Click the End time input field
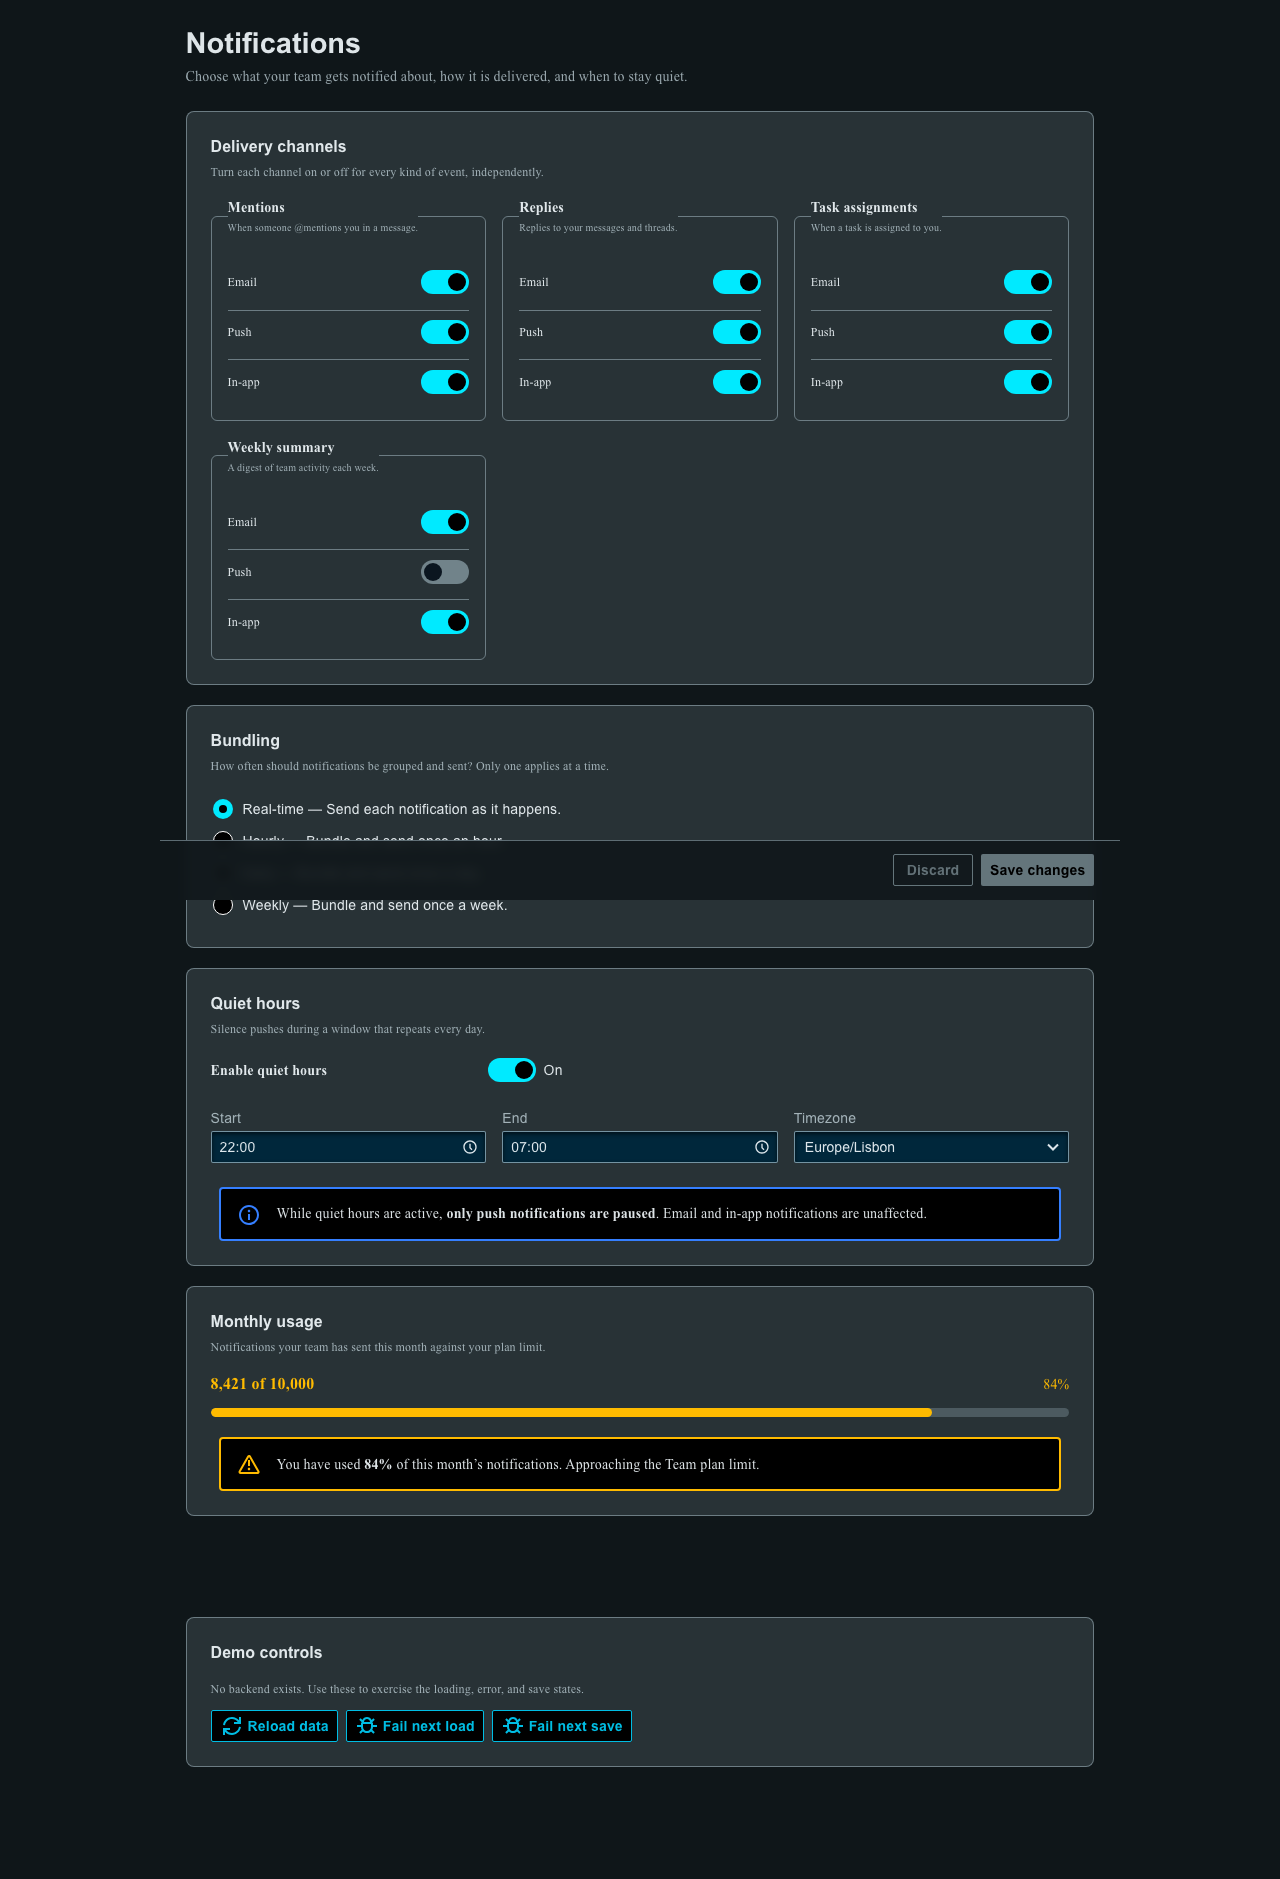Image resolution: width=1280 pixels, height=1879 pixels. (x=640, y=1147)
